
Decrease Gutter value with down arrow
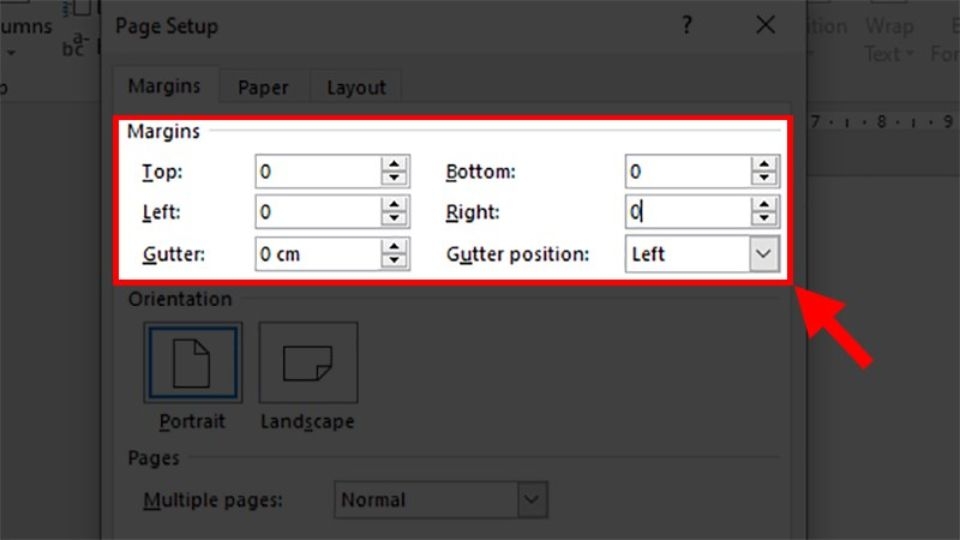coord(395,261)
